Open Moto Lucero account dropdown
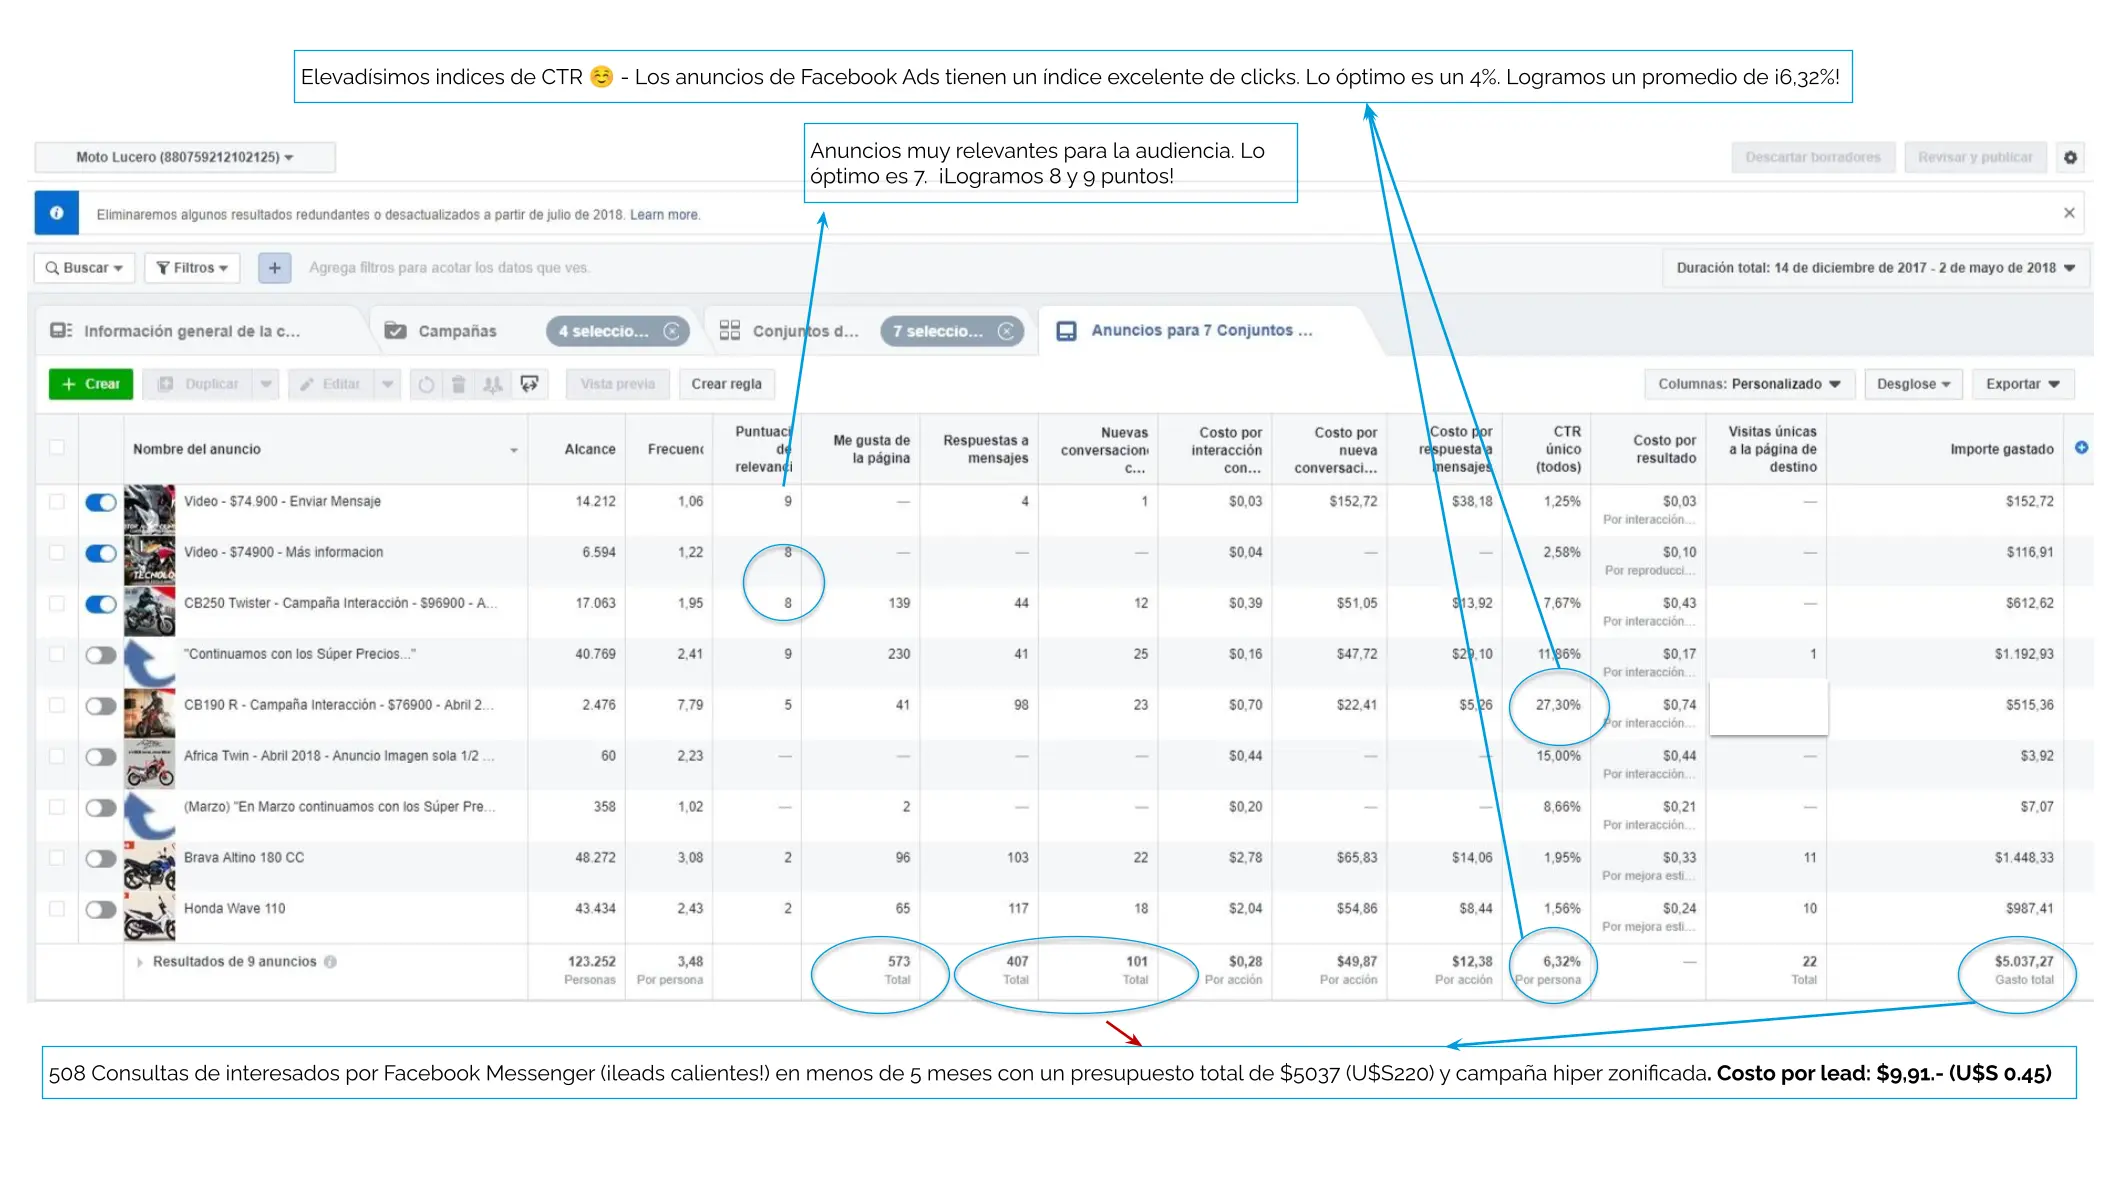The image size is (2110, 1186). tap(185, 157)
